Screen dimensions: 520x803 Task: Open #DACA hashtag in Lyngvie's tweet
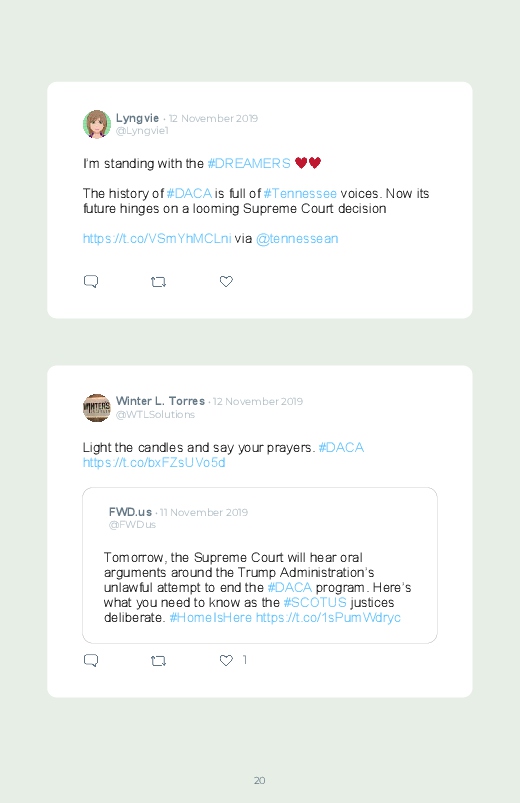[x=189, y=194]
